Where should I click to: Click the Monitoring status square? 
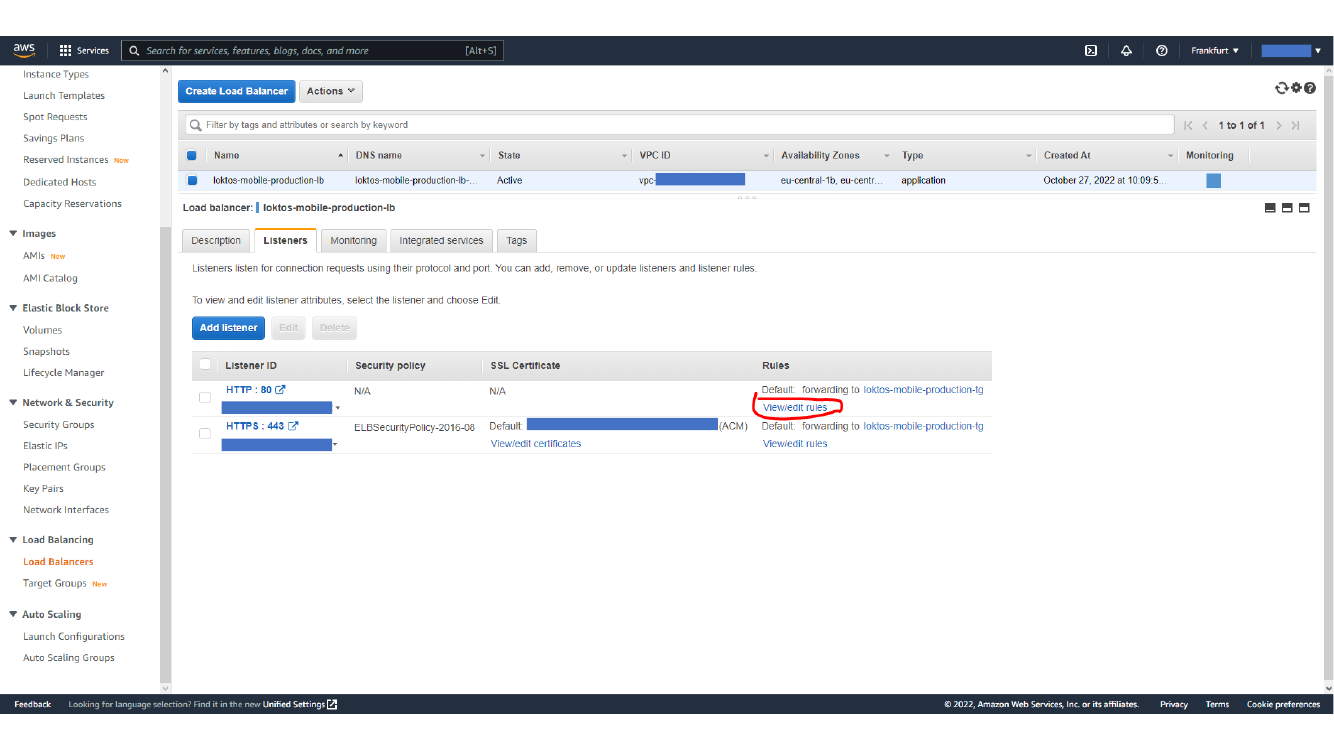coord(1213,181)
